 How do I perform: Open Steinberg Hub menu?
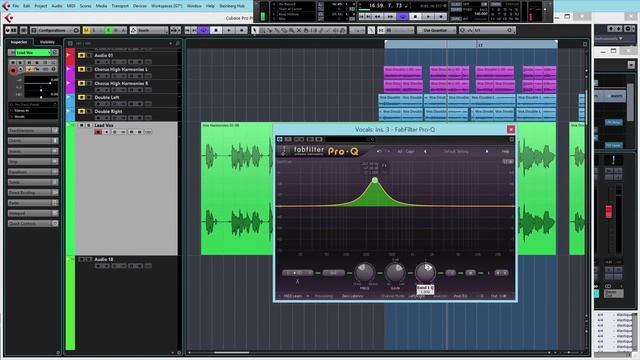(x=232, y=6)
